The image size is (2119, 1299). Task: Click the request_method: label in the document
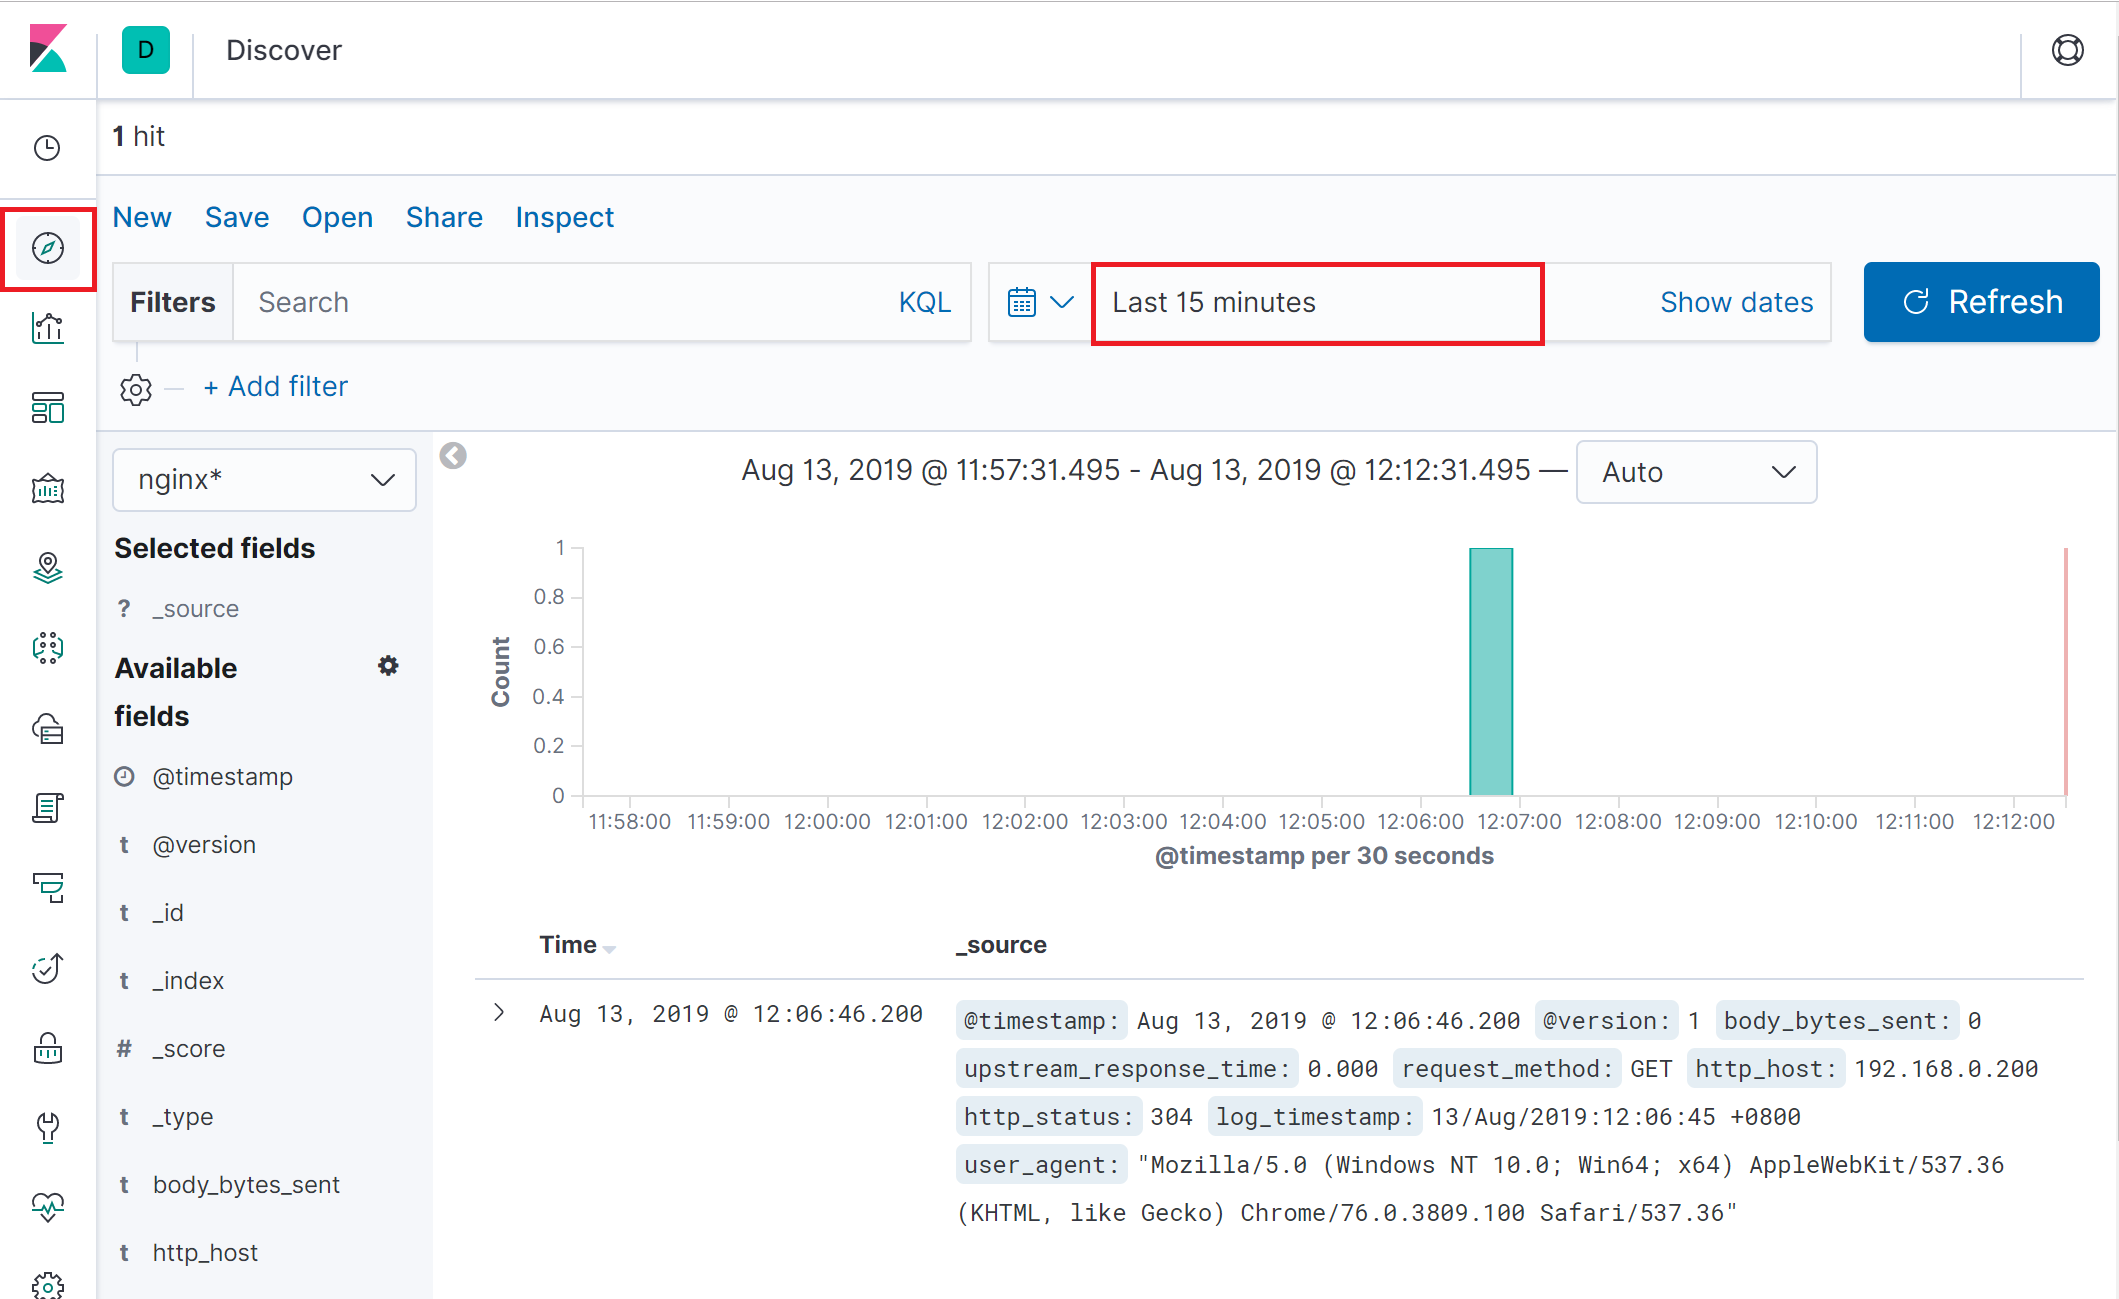(1507, 1069)
